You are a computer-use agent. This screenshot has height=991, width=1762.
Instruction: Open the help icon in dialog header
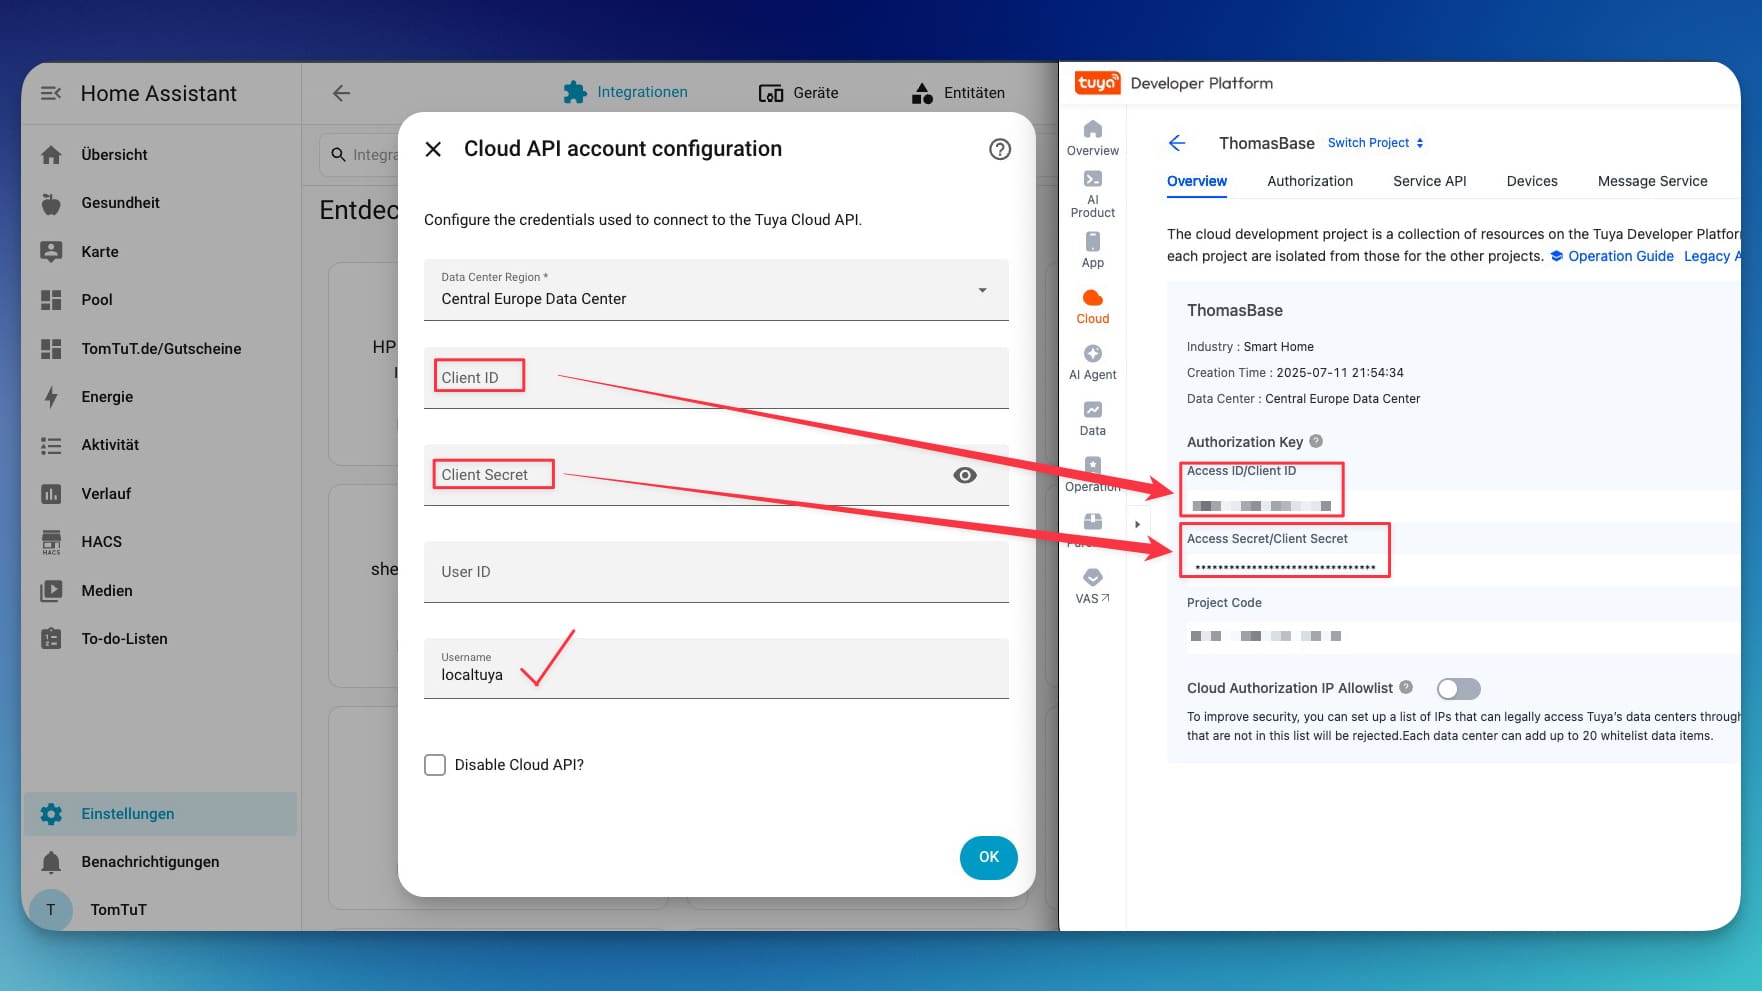[999, 149]
